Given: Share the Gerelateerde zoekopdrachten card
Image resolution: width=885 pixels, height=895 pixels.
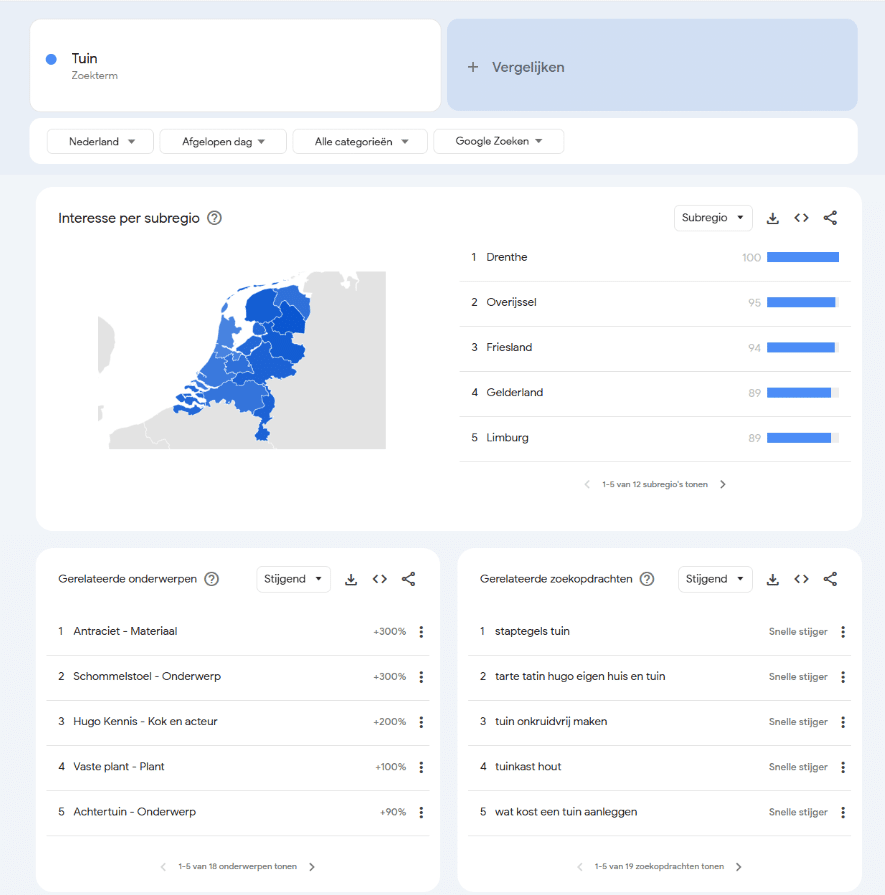Looking at the screenshot, I should point(830,579).
